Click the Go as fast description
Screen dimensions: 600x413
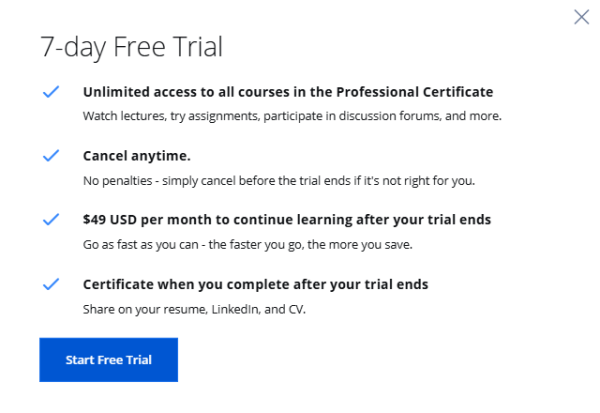pyautogui.click(x=258, y=244)
